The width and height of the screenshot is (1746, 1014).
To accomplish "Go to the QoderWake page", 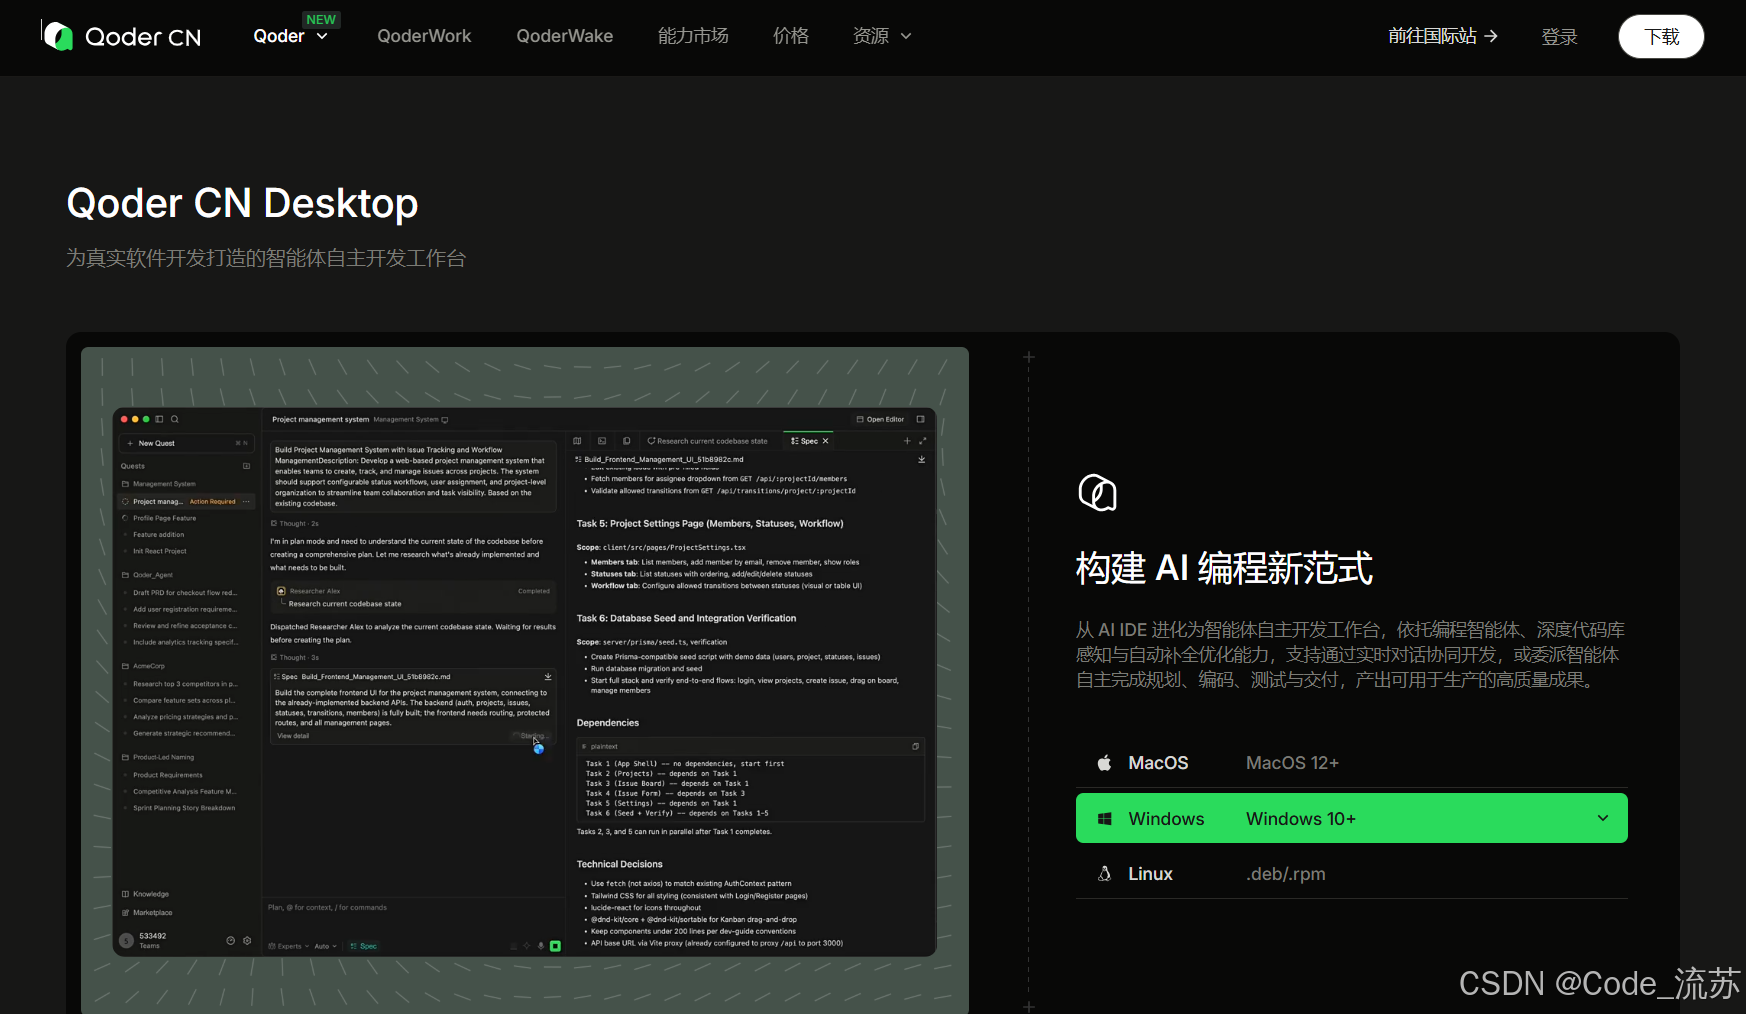I will 565,36.
